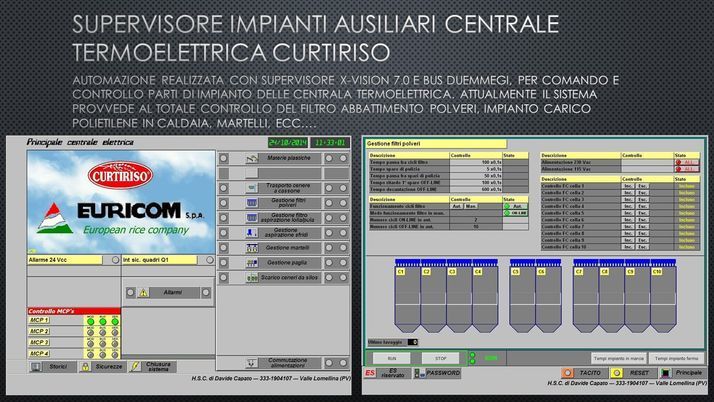Viewport: 714px width, 402px height.
Task: Open the Materie plastiche section icon
Action: click(x=252, y=158)
